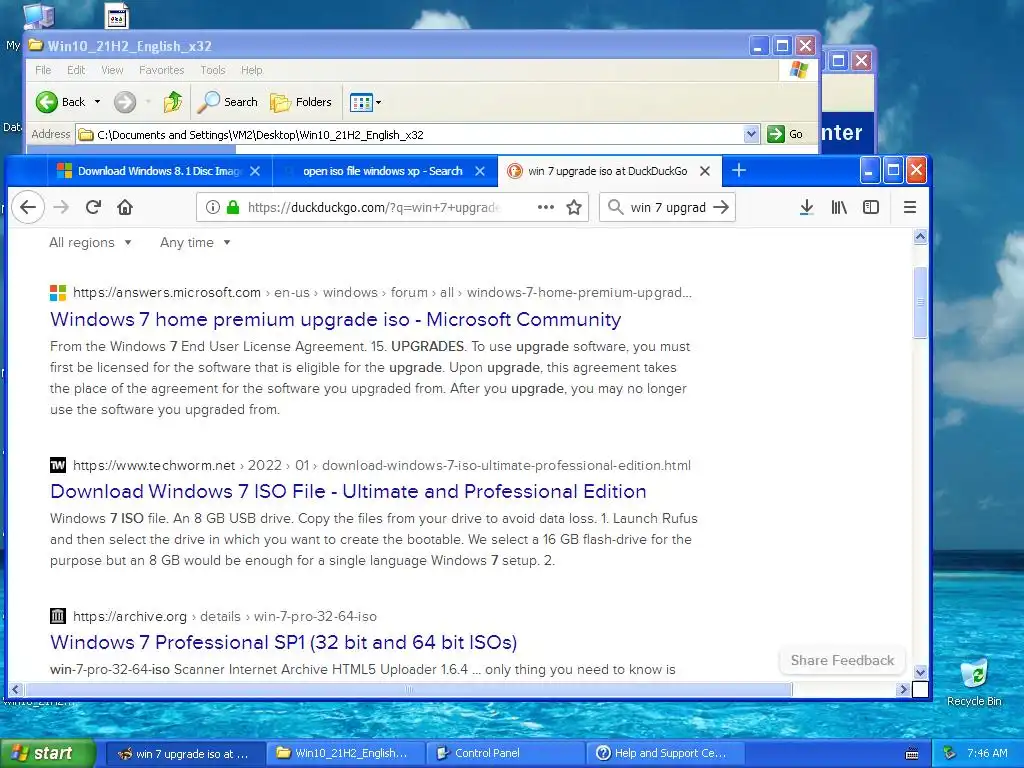Open Tools menu in Explorer
Image resolution: width=1024 pixels, height=768 pixels.
coord(212,70)
